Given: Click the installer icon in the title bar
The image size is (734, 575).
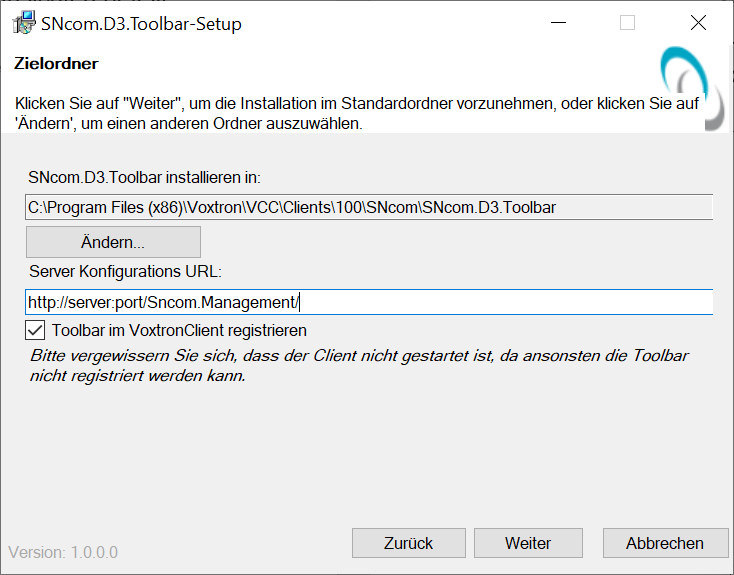Looking at the screenshot, I should point(23,23).
